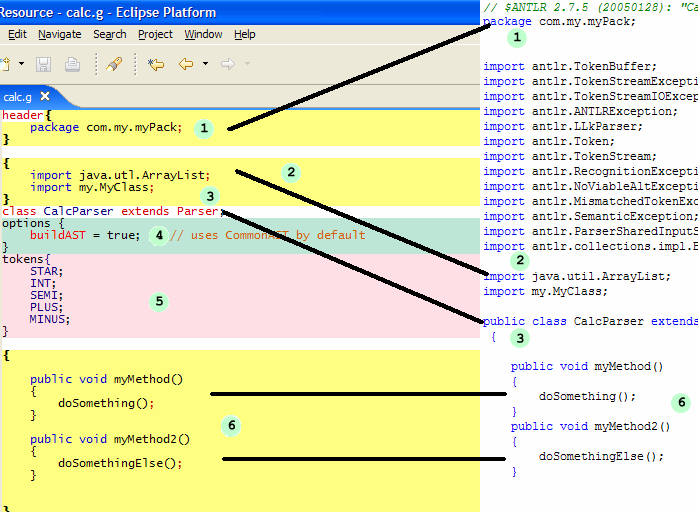The width and height of the screenshot is (698, 512).
Task: Click 'import antlr.SemanticException;' line
Action: pos(591,216)
